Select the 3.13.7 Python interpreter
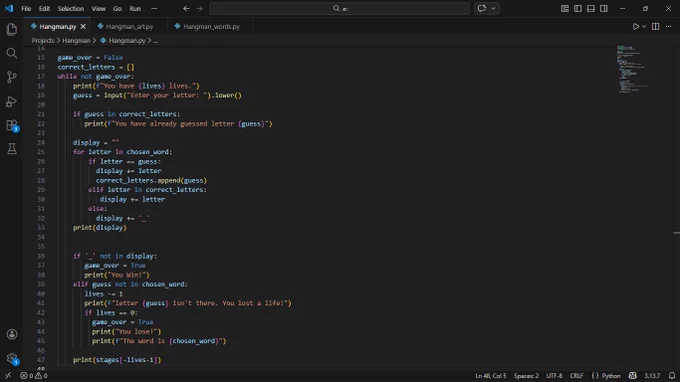Viewport: 680px width, 382px height. point(652,376)
